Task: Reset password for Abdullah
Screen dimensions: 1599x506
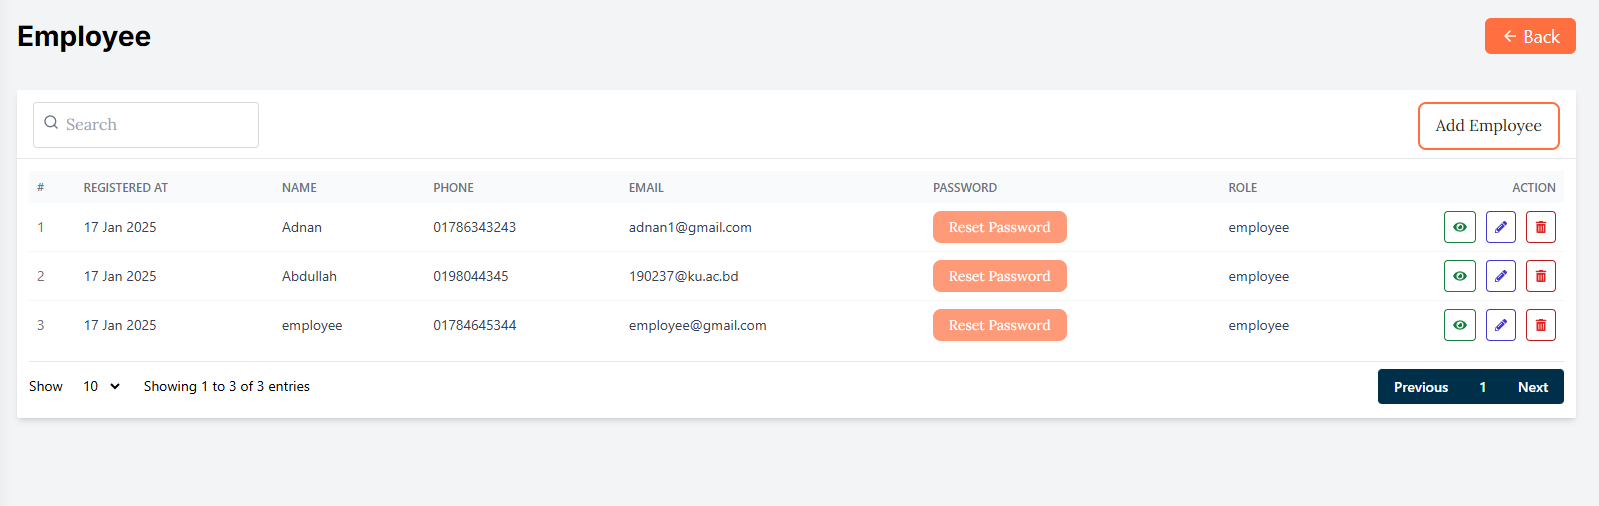Action: click(999, 276)
